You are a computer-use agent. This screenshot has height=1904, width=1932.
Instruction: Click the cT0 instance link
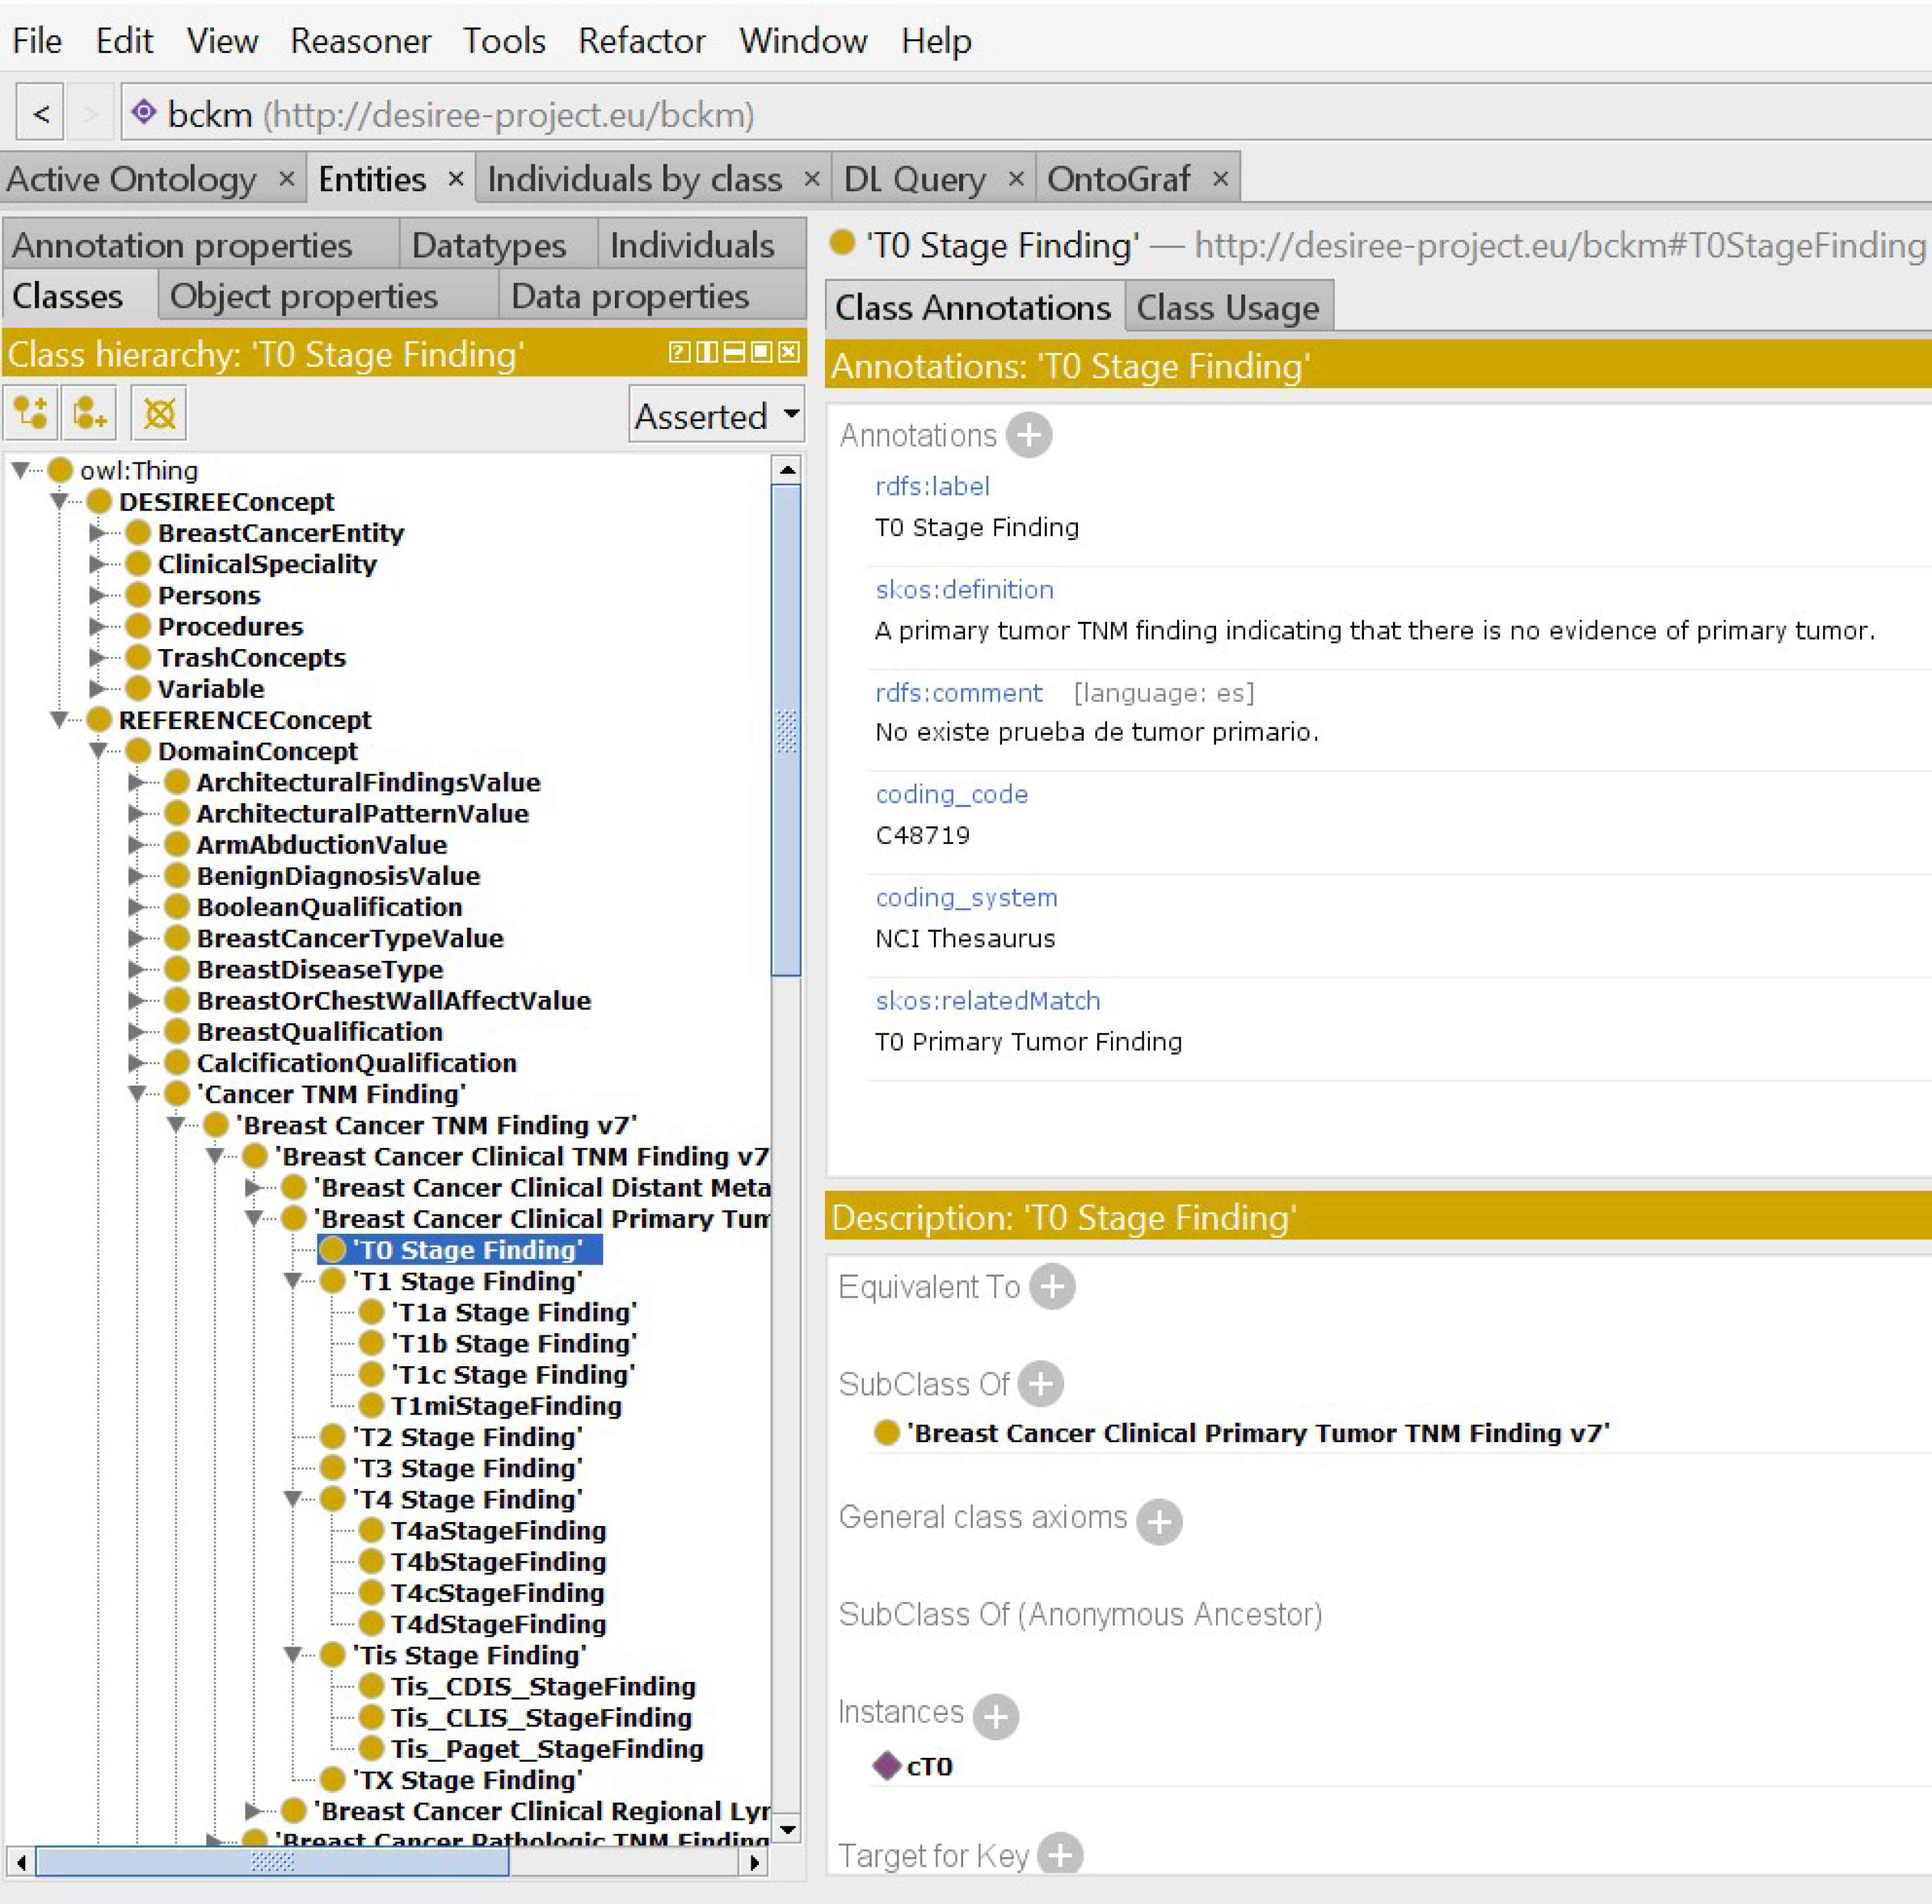point(929,1766)
